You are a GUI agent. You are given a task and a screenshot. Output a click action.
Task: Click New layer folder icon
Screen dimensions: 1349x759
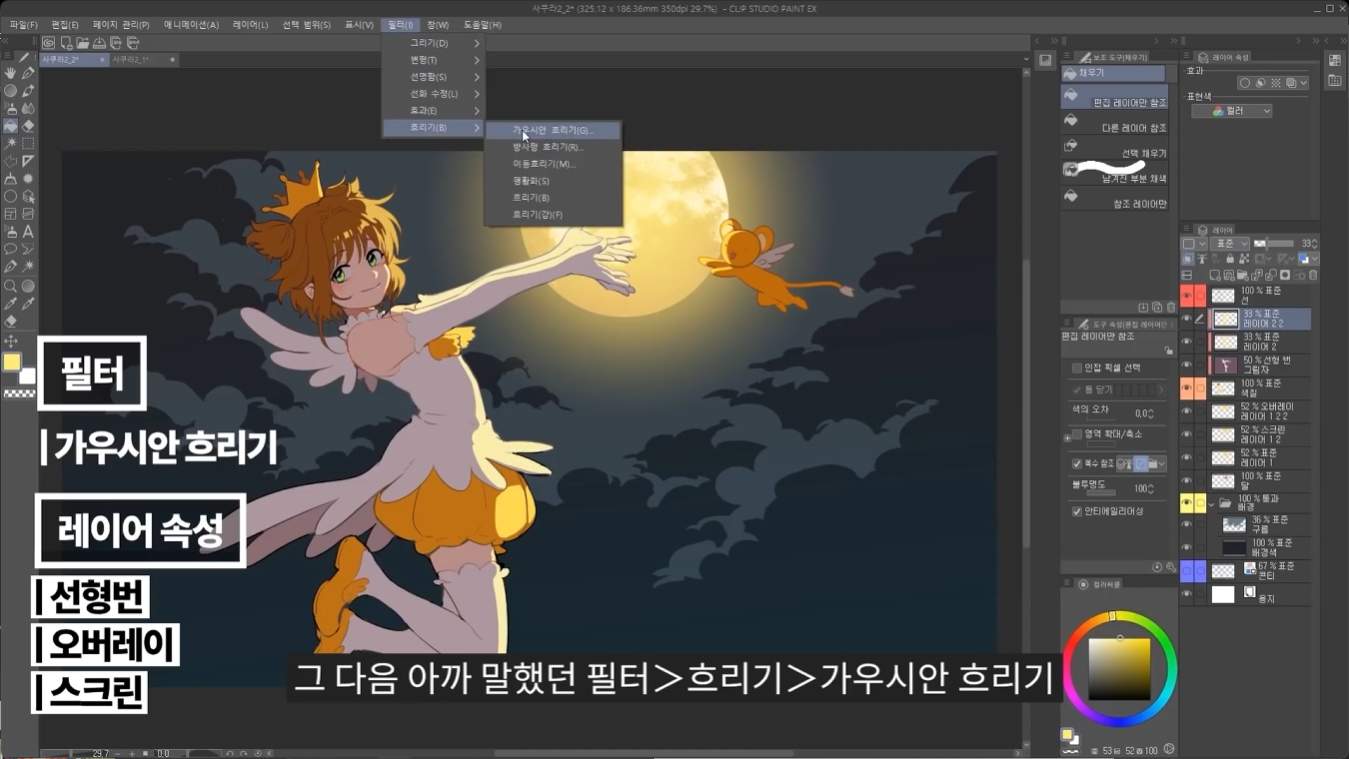1243,275
